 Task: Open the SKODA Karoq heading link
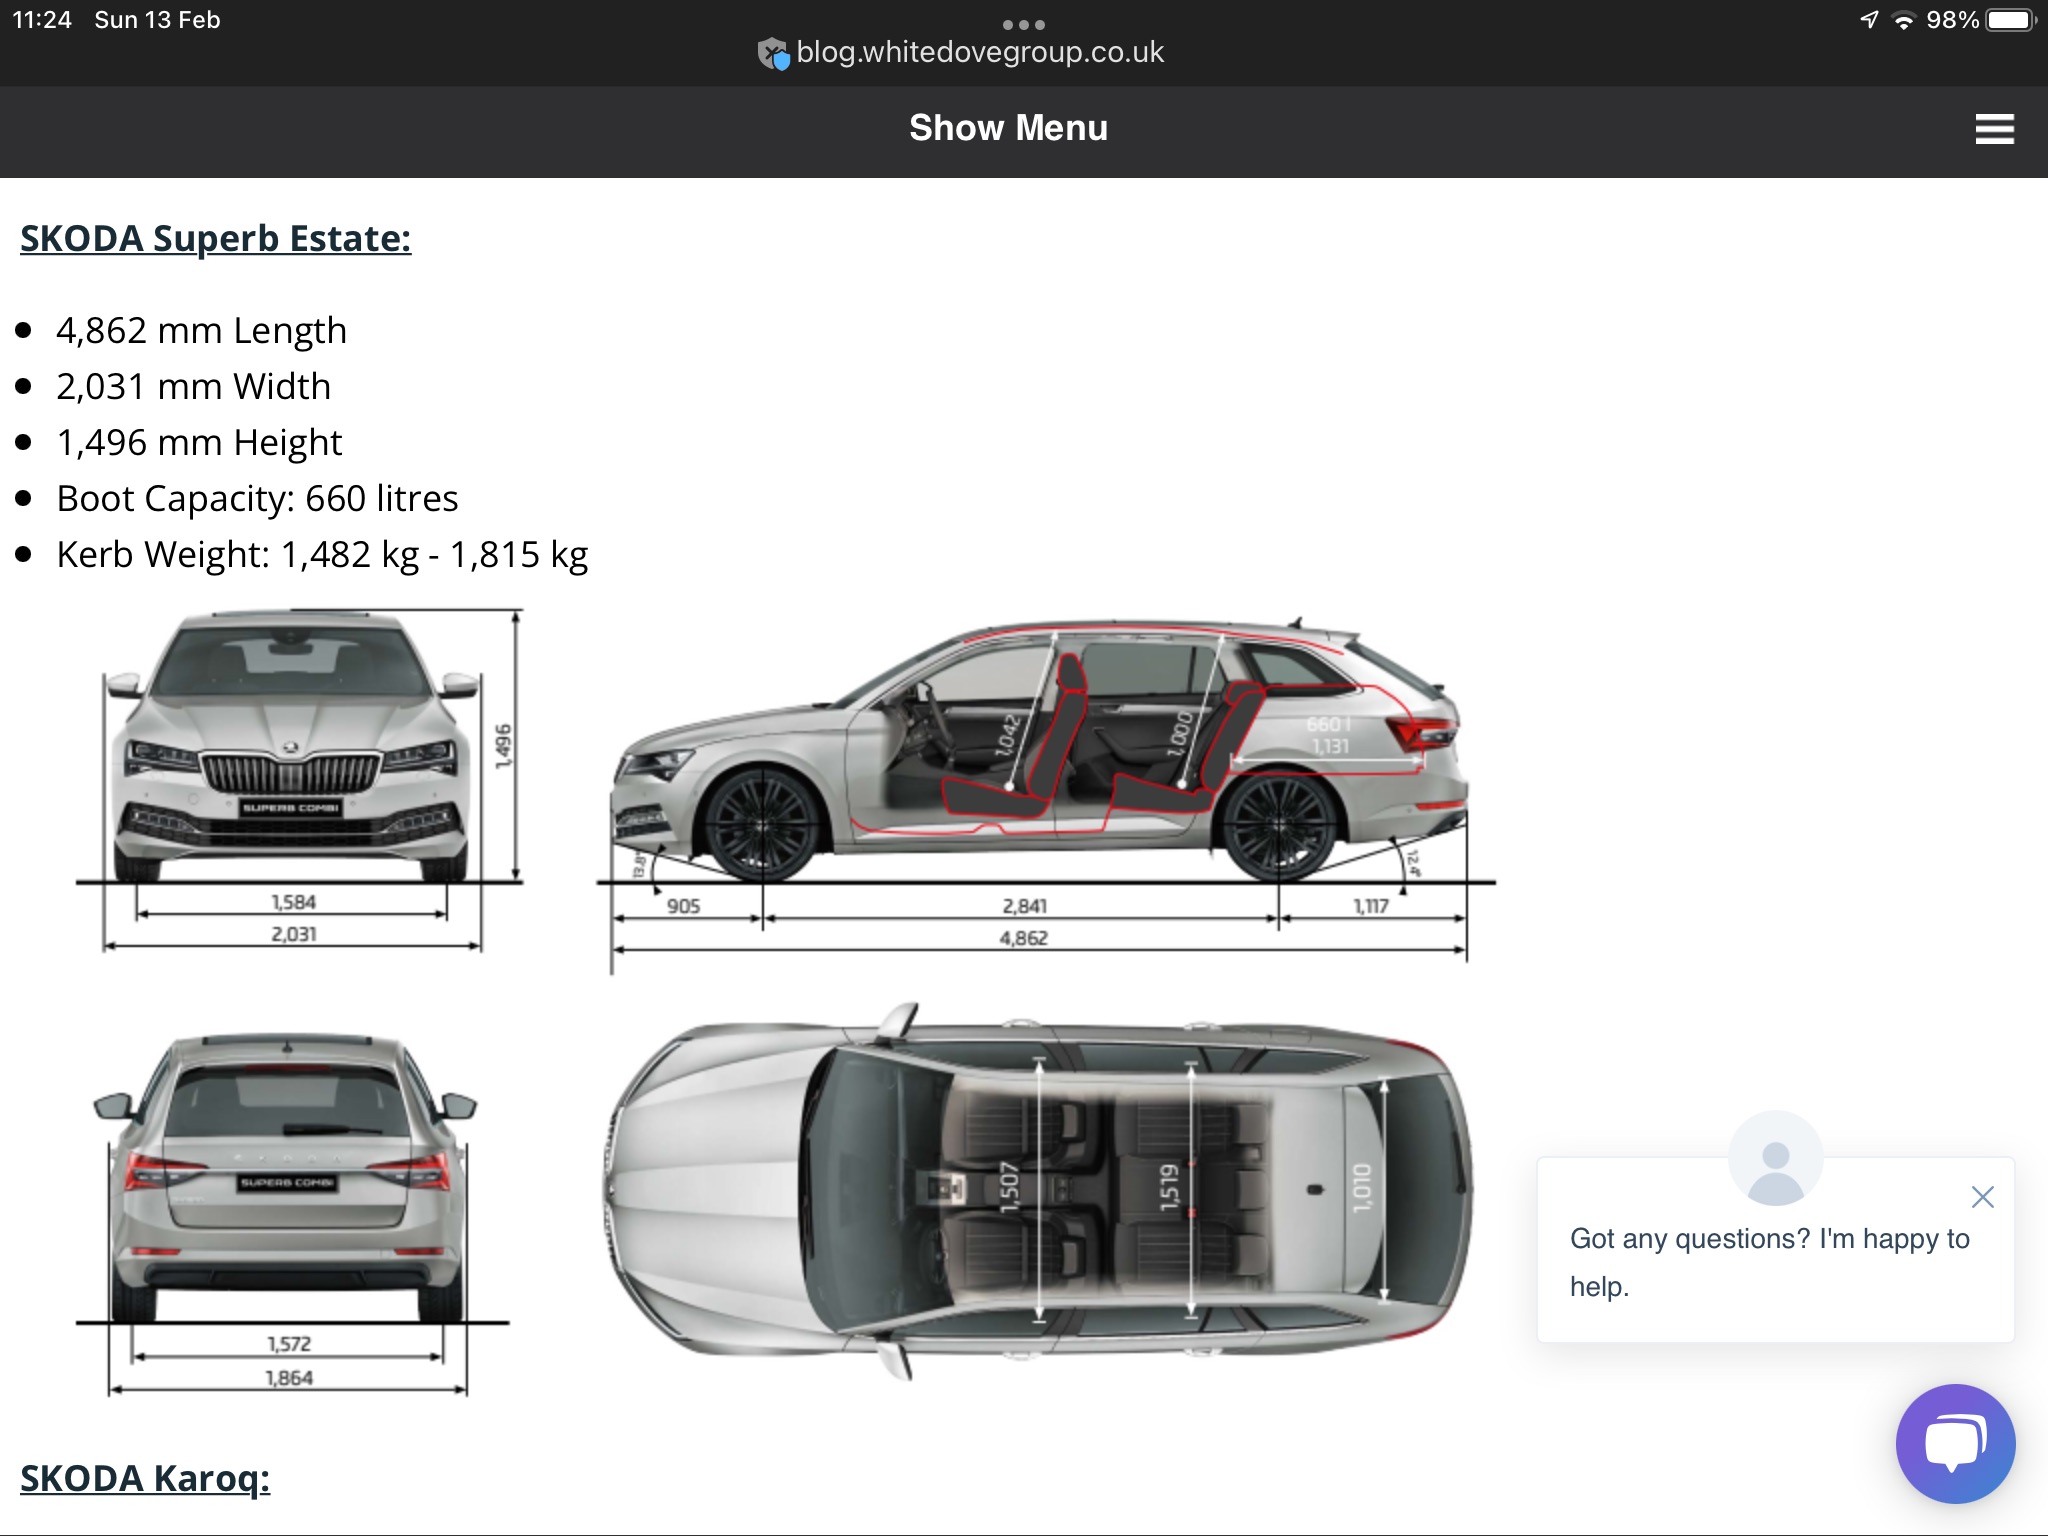[x=145, y=1477]
